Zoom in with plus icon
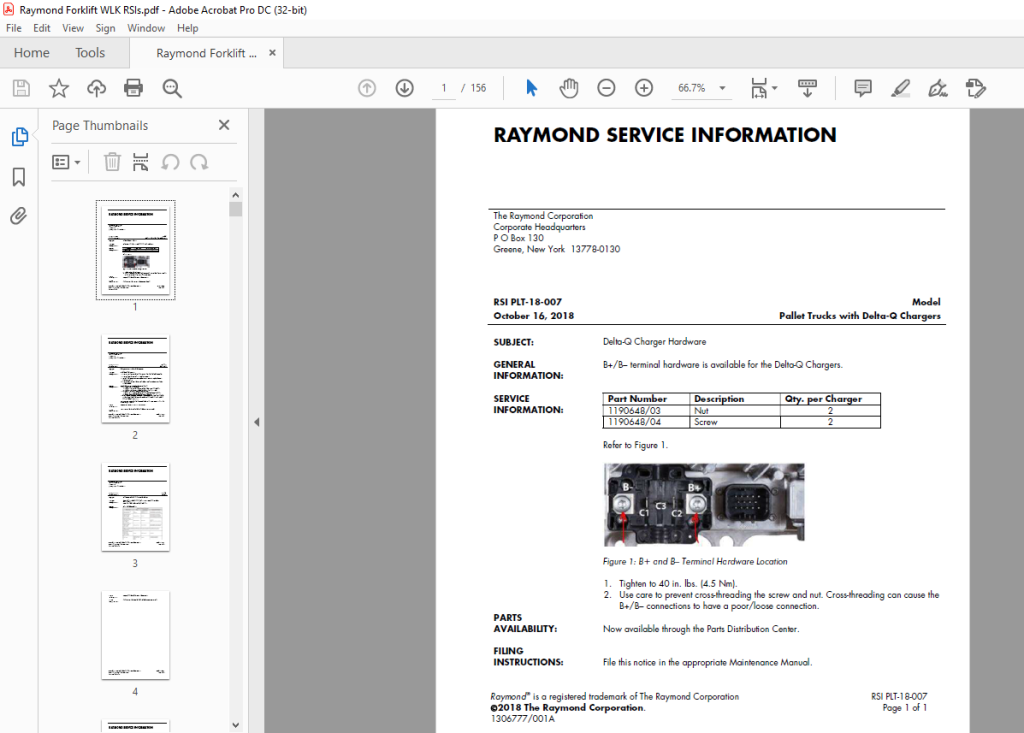Viewport: 1024px width, 733px height. point(644,88)
